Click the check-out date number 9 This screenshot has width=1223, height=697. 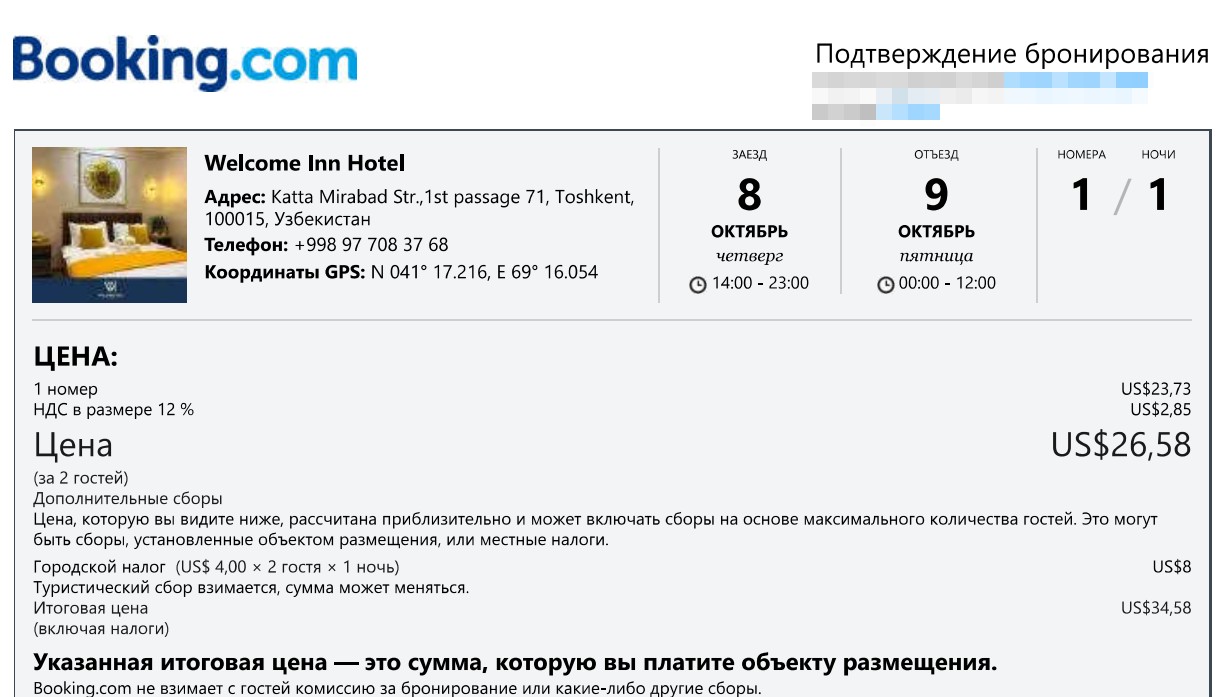pyautogui.click(x=936, y=195)
